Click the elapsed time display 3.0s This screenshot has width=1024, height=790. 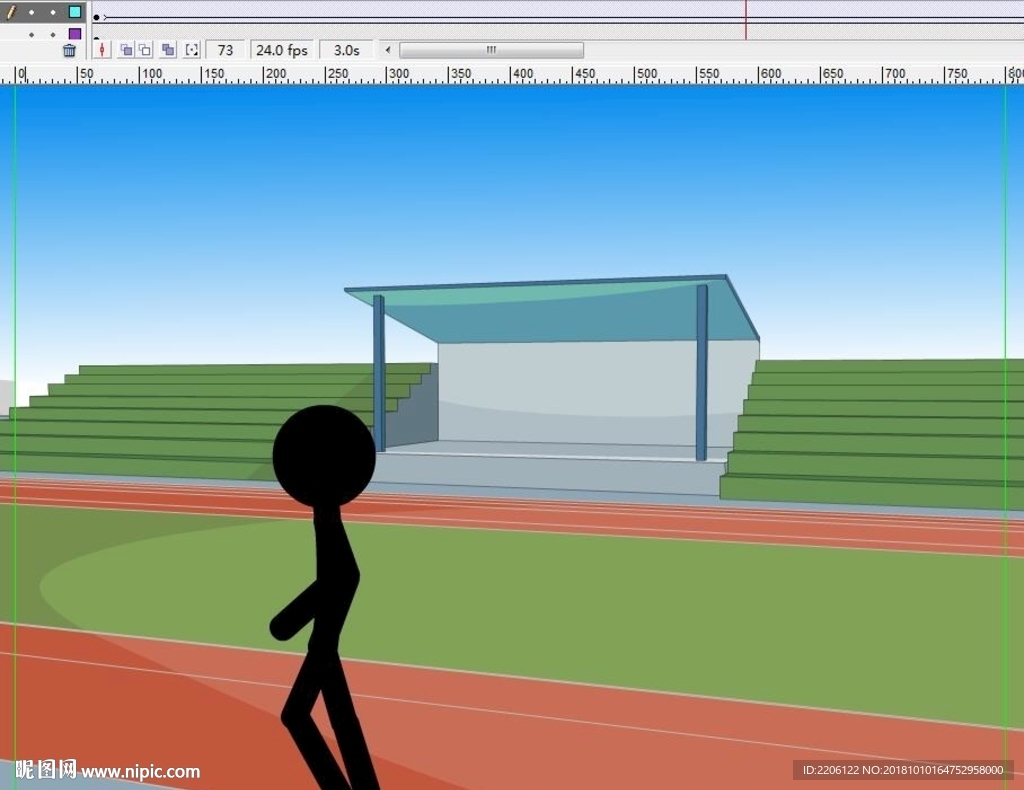pos(346,50)
